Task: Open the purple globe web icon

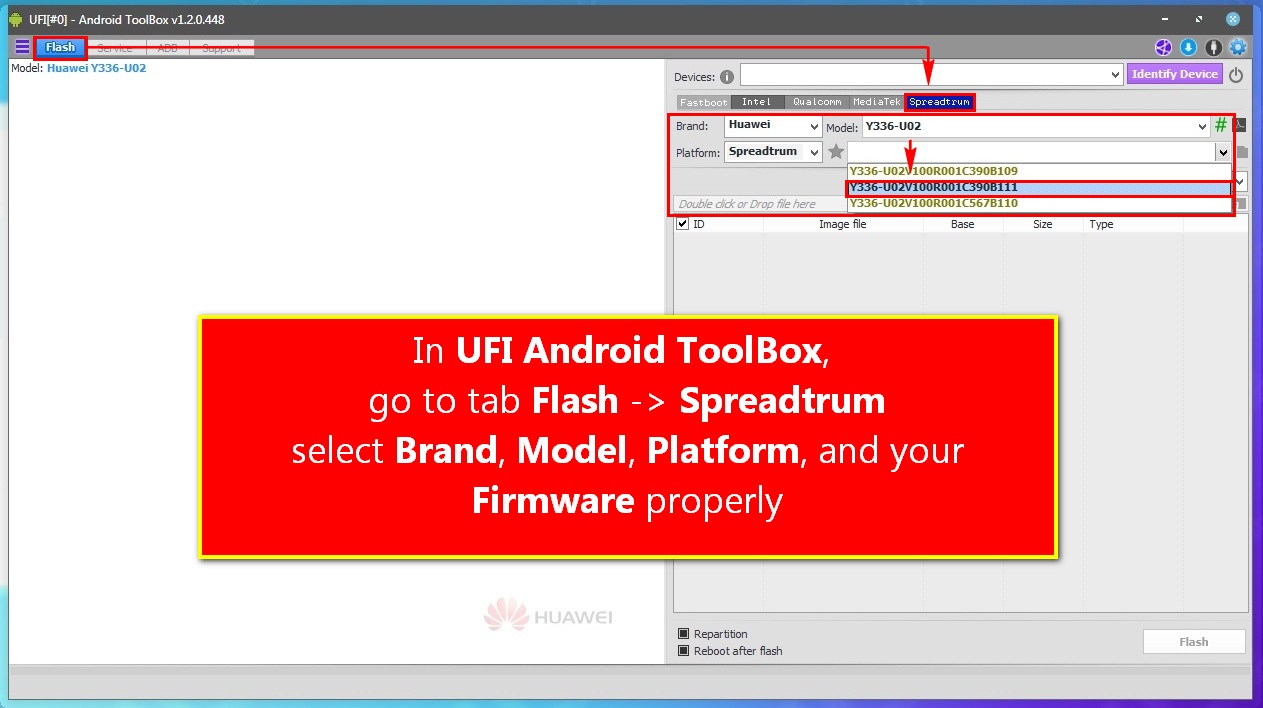Action: click(1163, 47)
